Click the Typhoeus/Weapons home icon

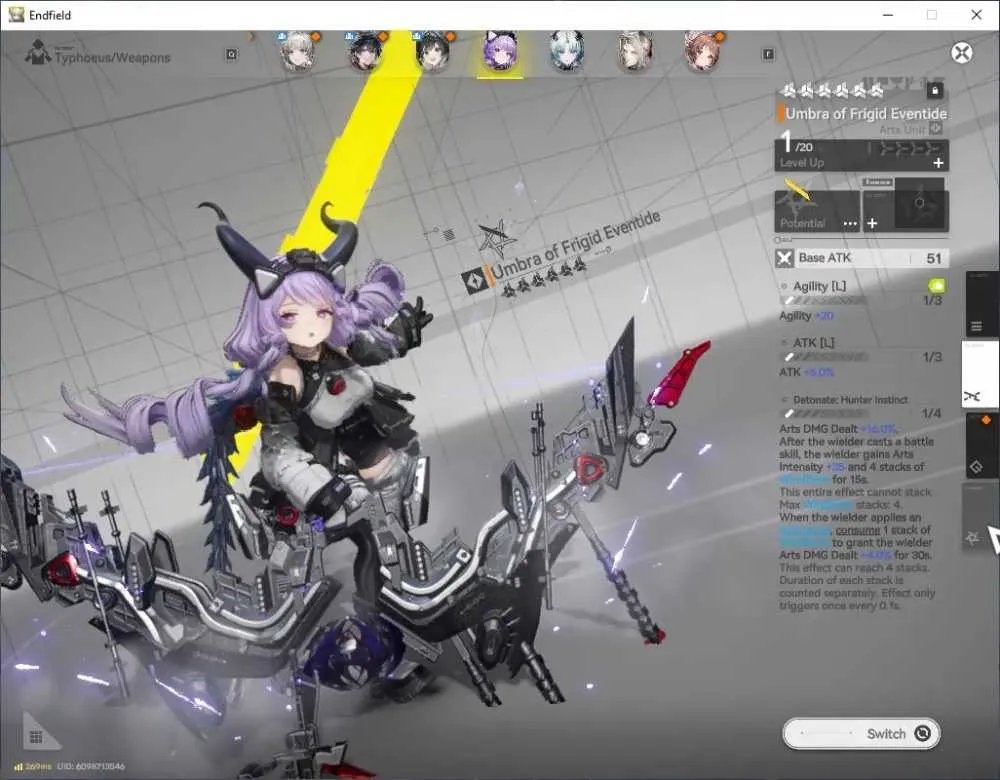[38, 52]
